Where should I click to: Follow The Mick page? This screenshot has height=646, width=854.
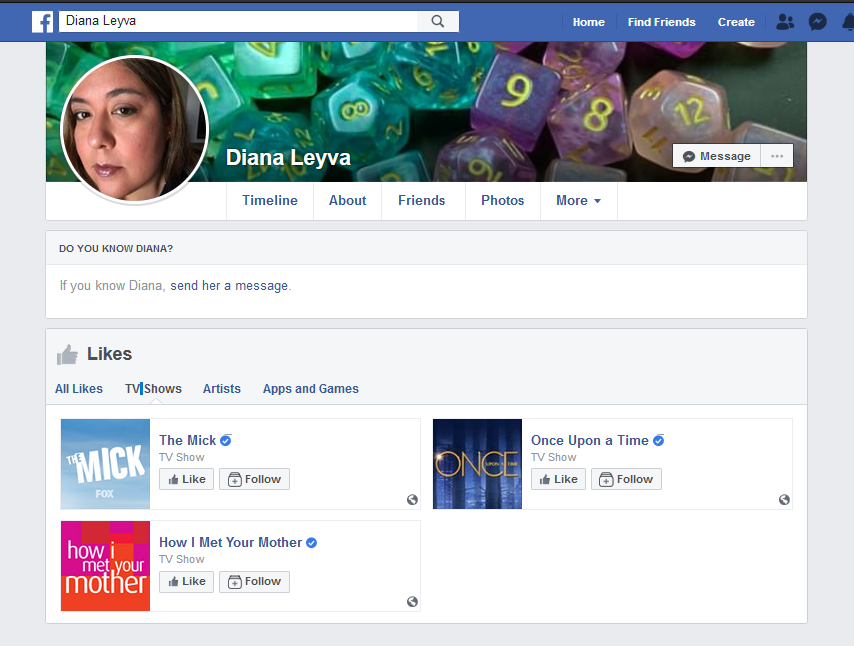(254, 479)
